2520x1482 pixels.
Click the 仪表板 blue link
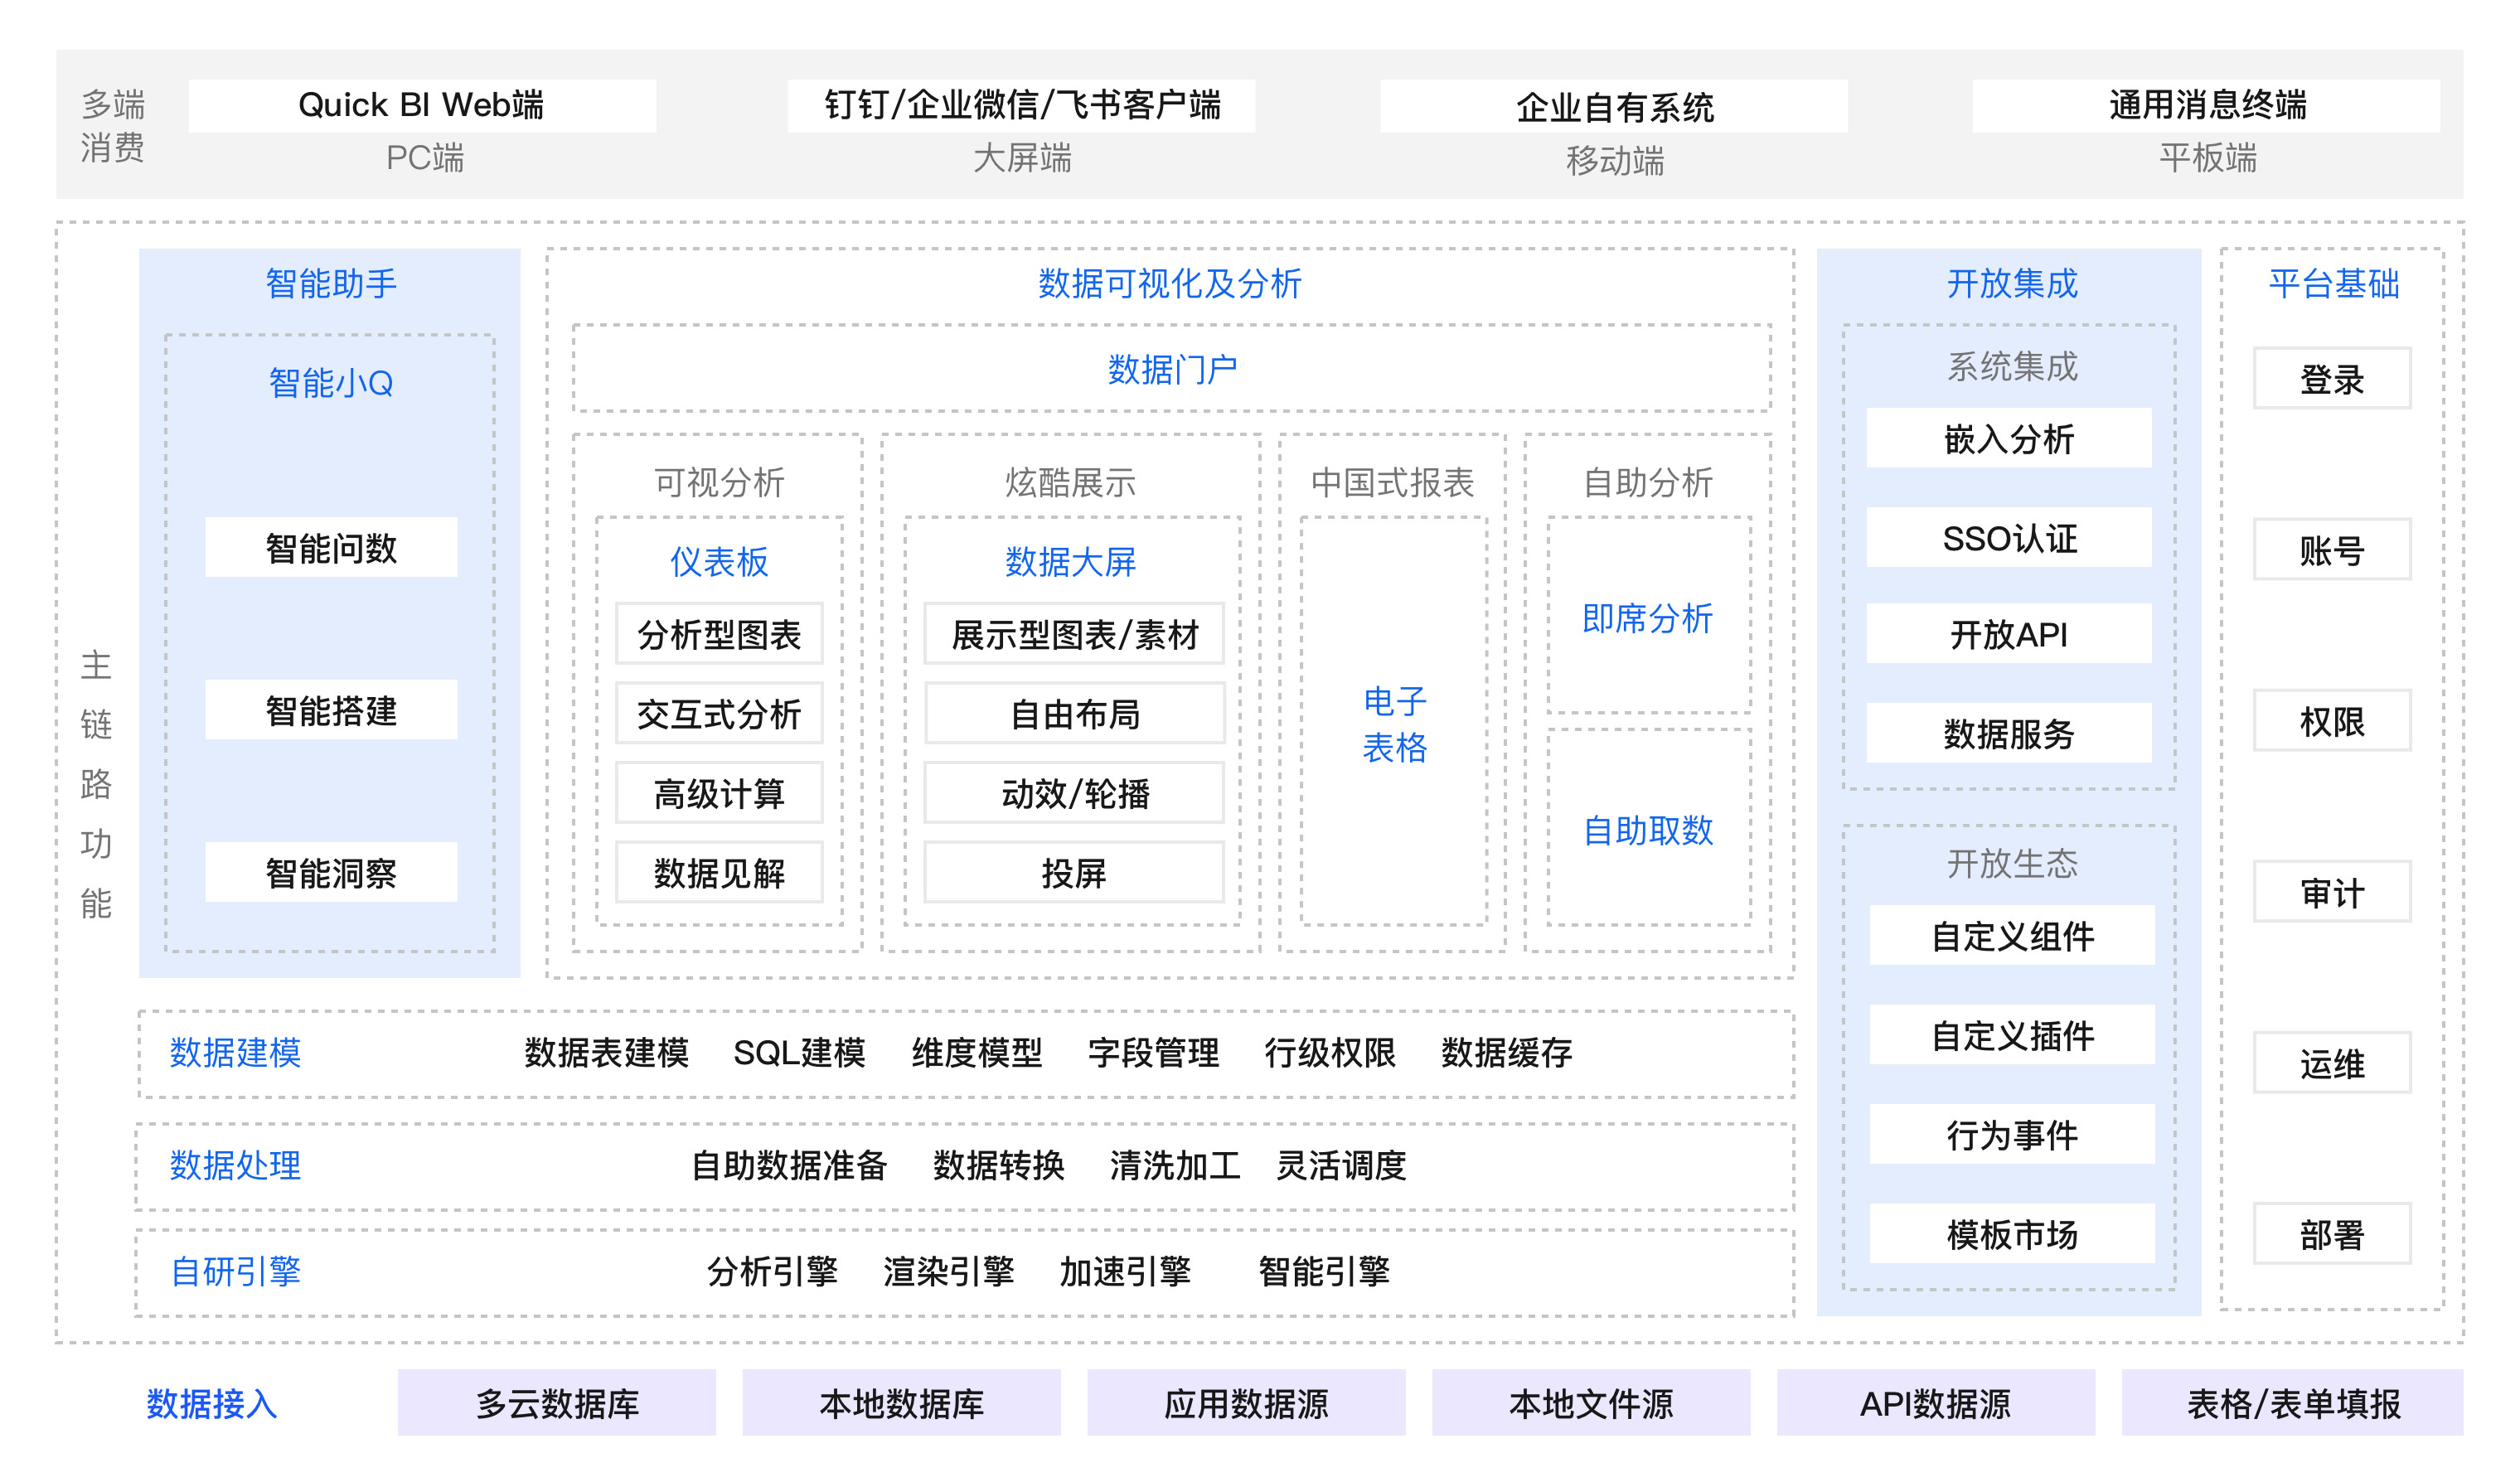tap(719, 561)
